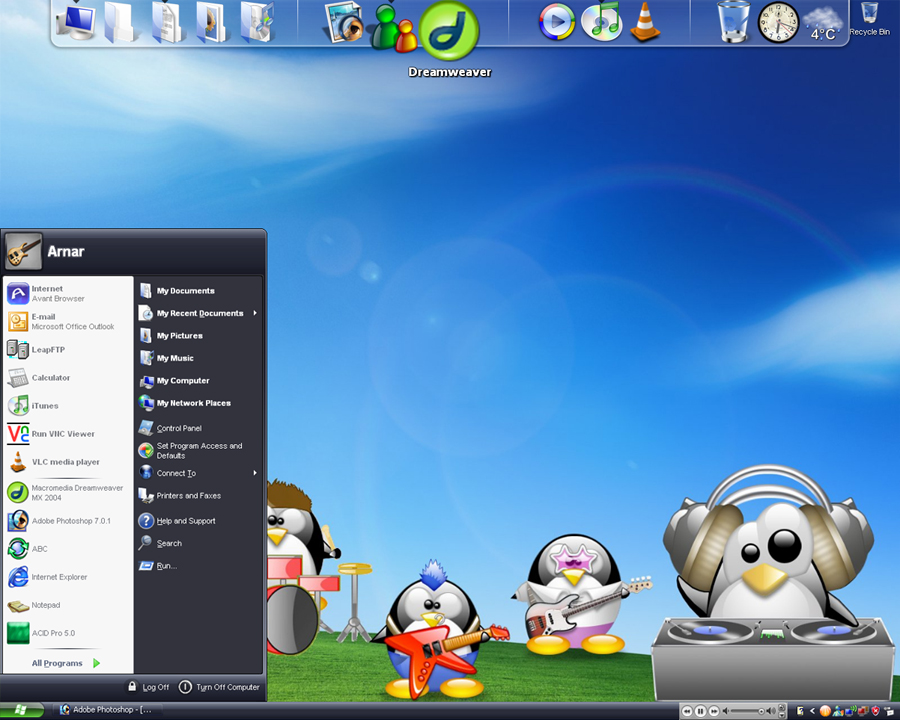Start VLC media player from Start menu

pyautogui.click(x=68, y=462)
